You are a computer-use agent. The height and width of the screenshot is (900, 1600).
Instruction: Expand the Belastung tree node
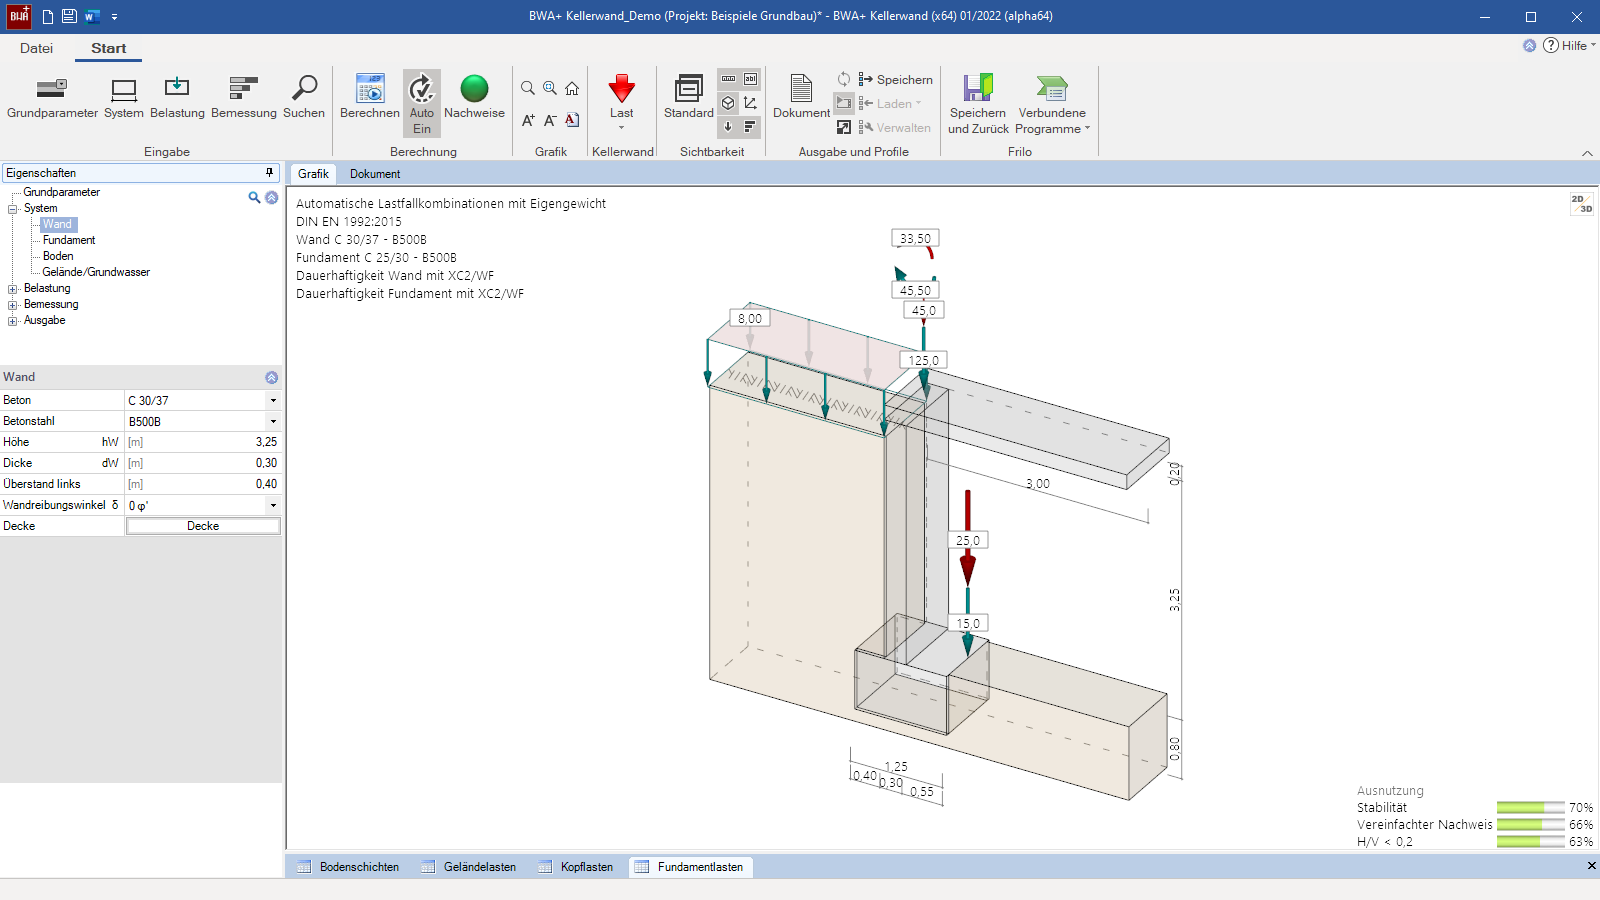pos(13,289)
